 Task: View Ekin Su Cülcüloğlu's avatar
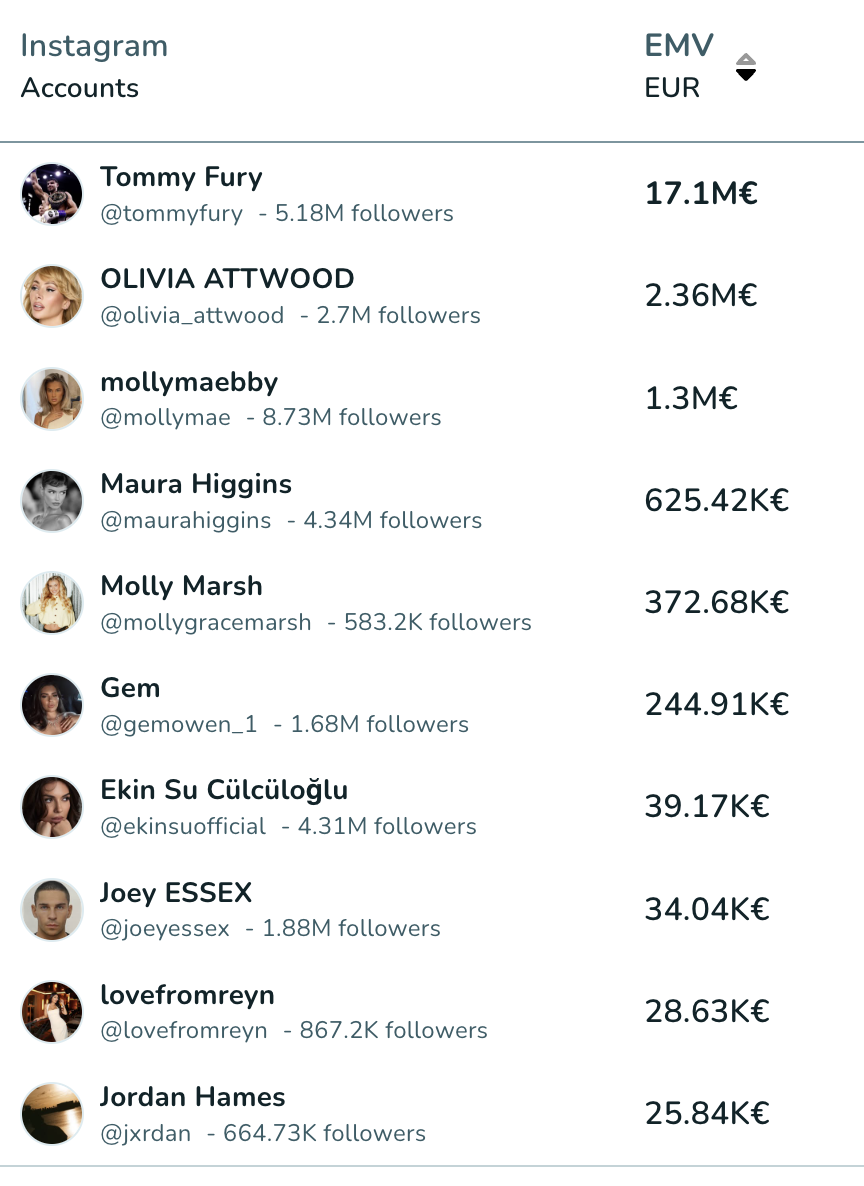coord(51,807)
